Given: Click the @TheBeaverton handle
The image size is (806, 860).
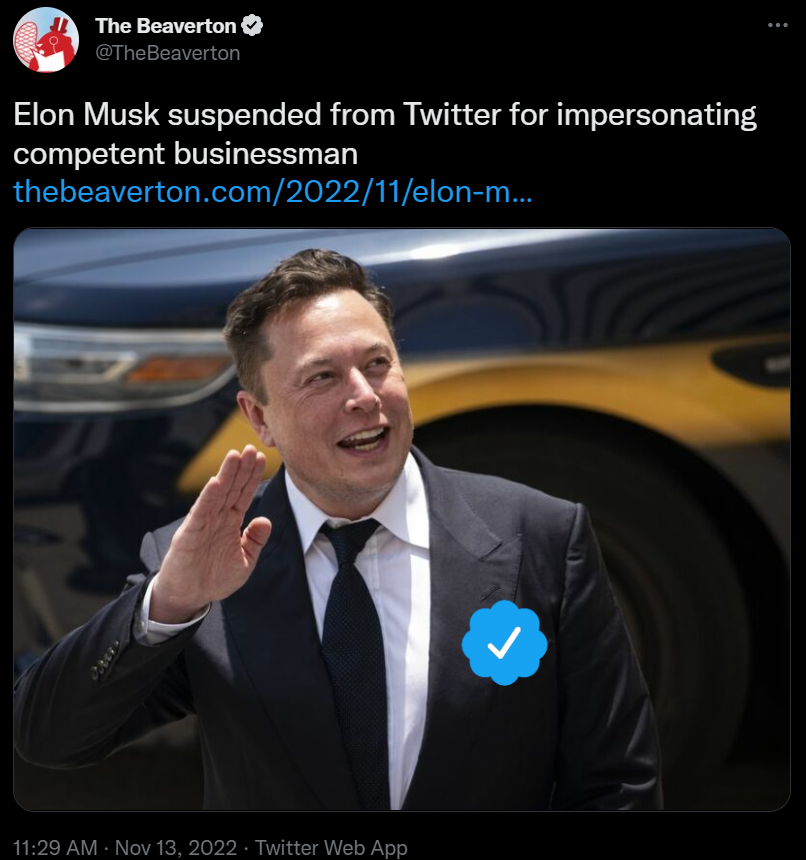Looking at the screenshot, I should [167, 52].
